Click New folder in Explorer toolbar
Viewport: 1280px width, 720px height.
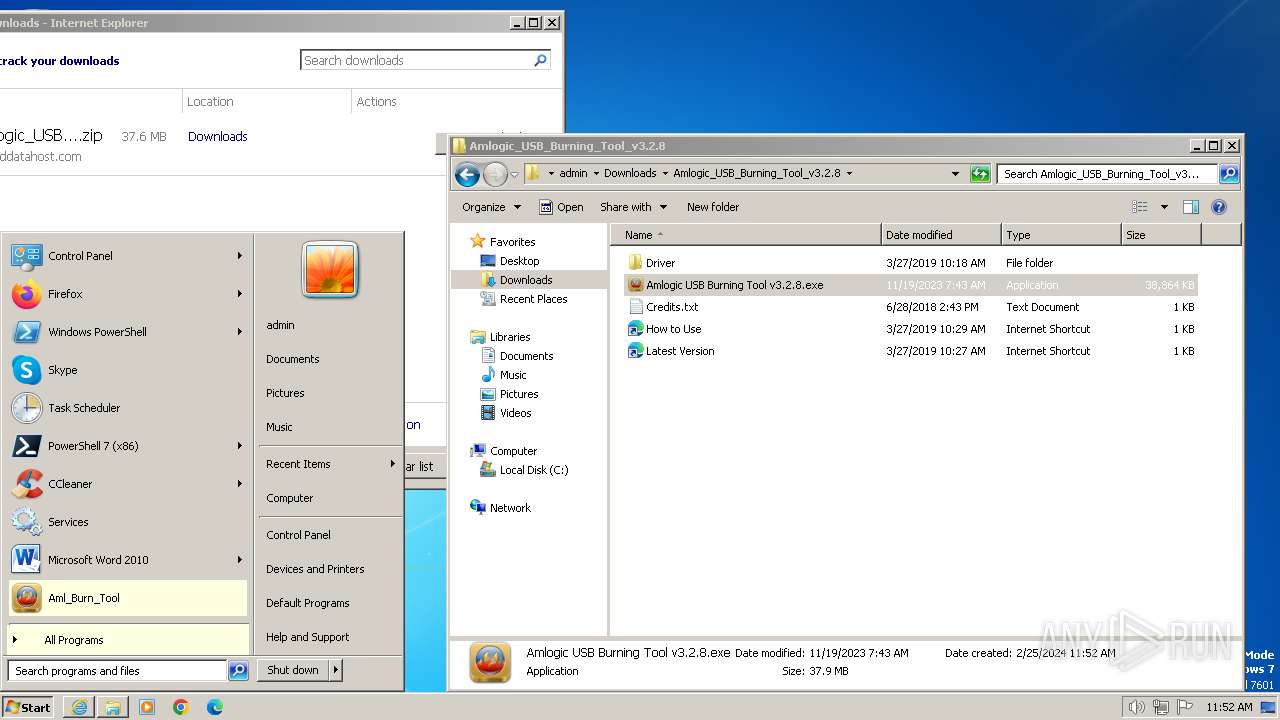pos(713,207)
